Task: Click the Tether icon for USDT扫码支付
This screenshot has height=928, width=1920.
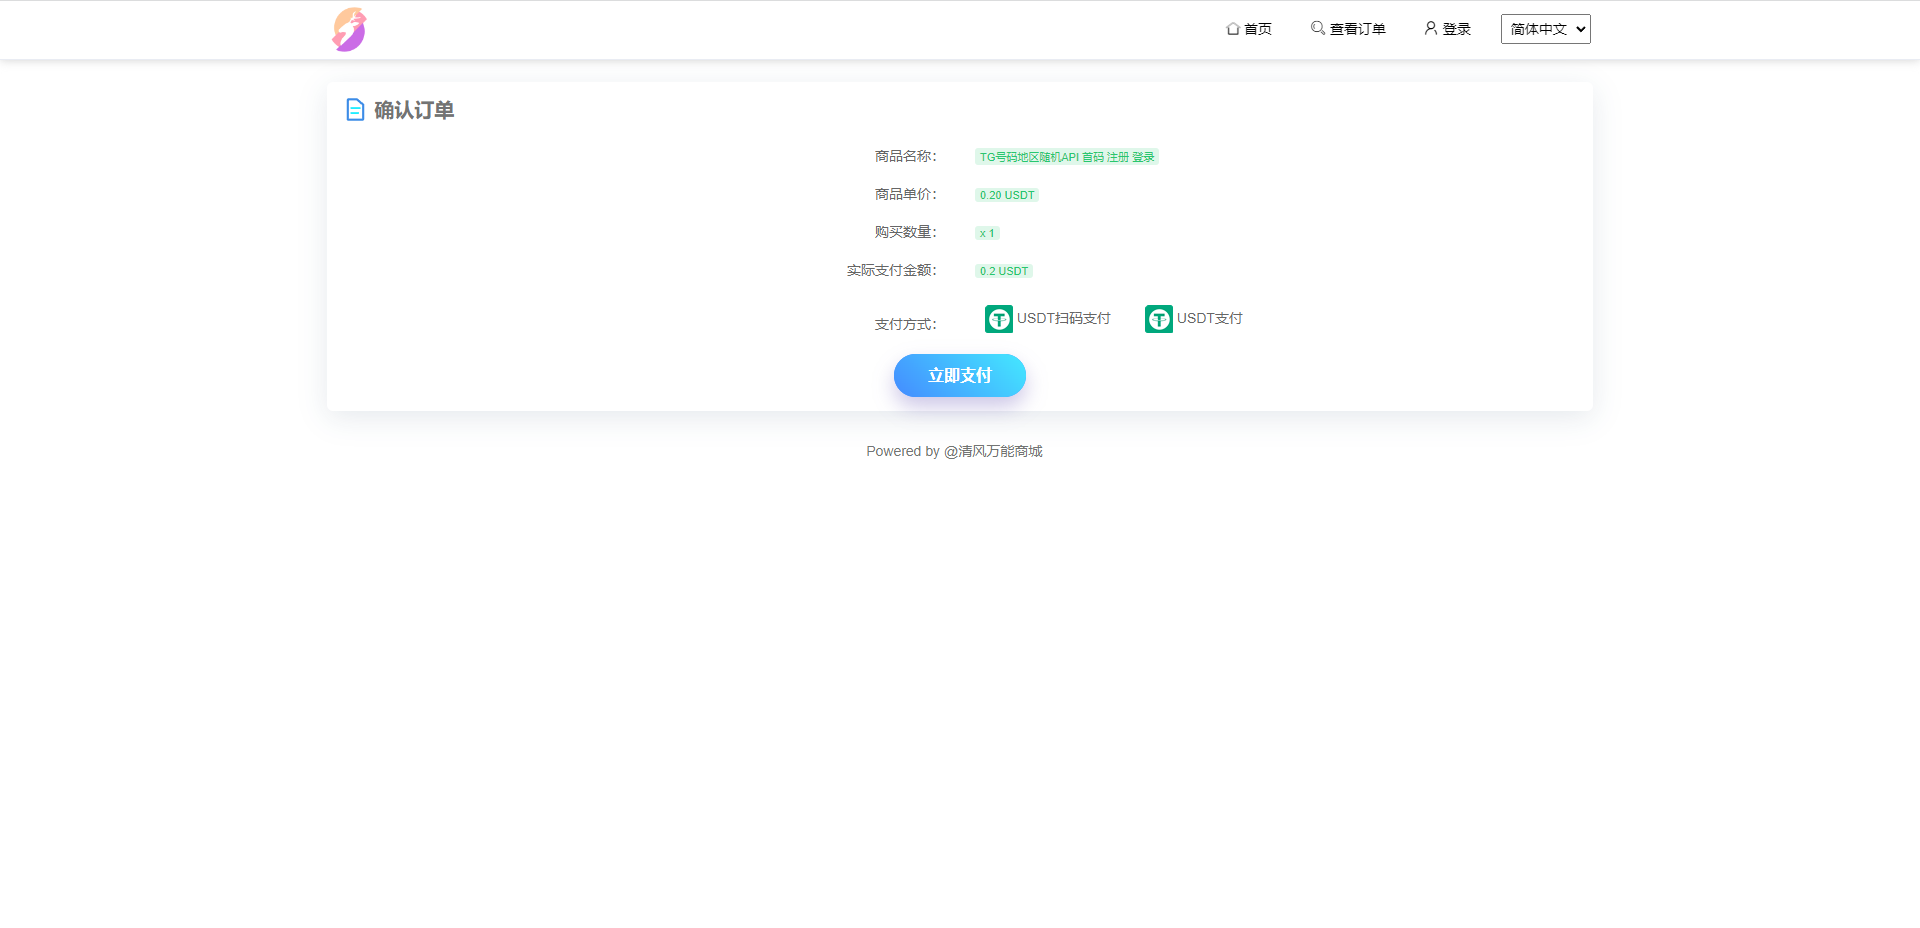Action: click(998, 319)
